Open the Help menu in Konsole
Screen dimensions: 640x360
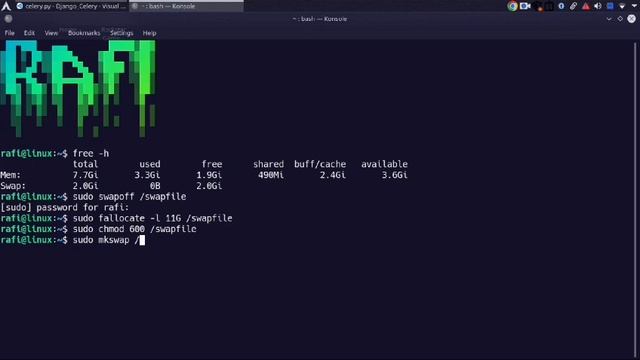point(149,33)
